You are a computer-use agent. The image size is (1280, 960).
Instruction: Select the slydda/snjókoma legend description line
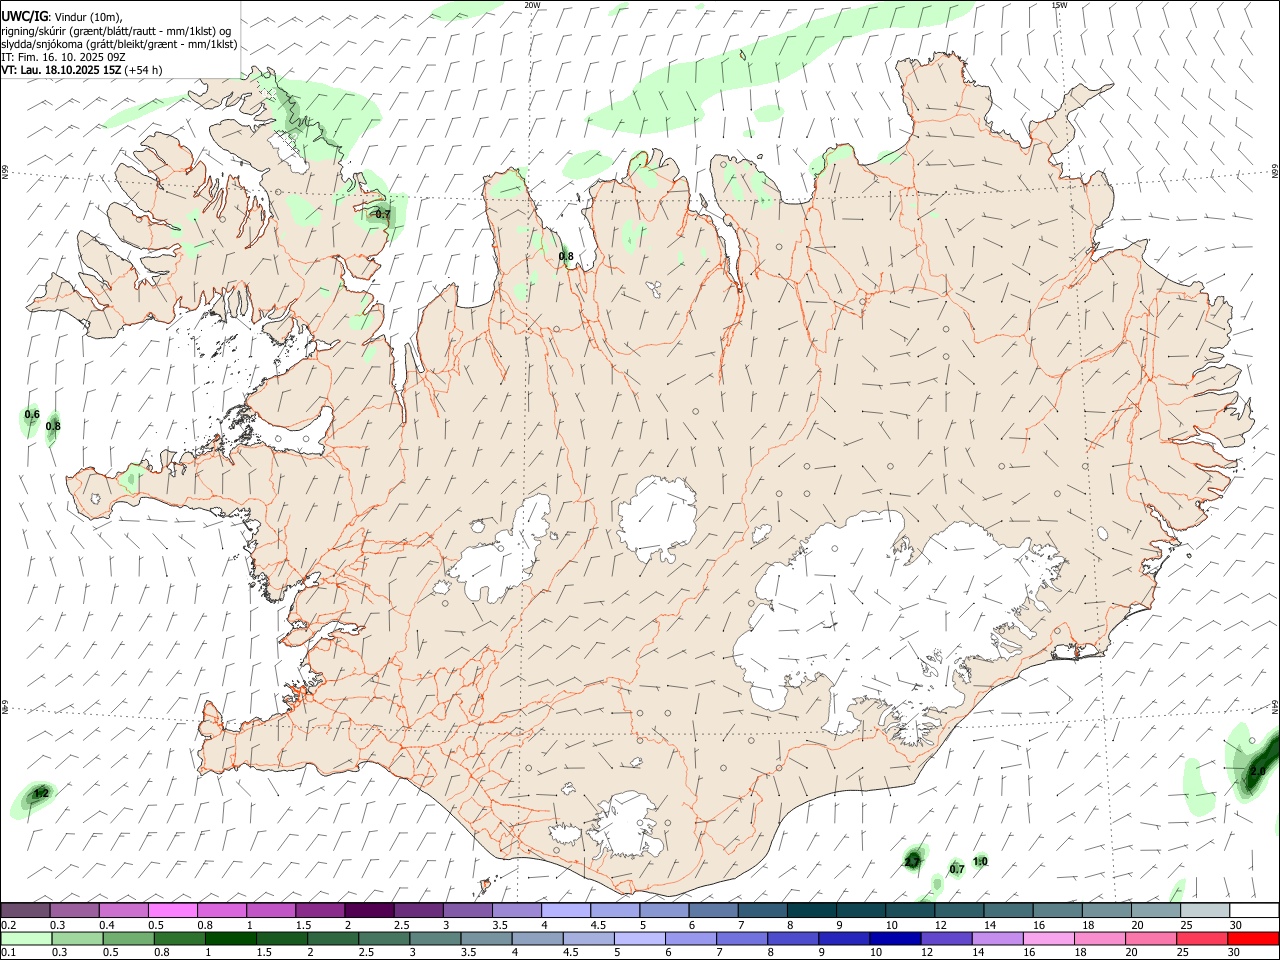point(119,44)
